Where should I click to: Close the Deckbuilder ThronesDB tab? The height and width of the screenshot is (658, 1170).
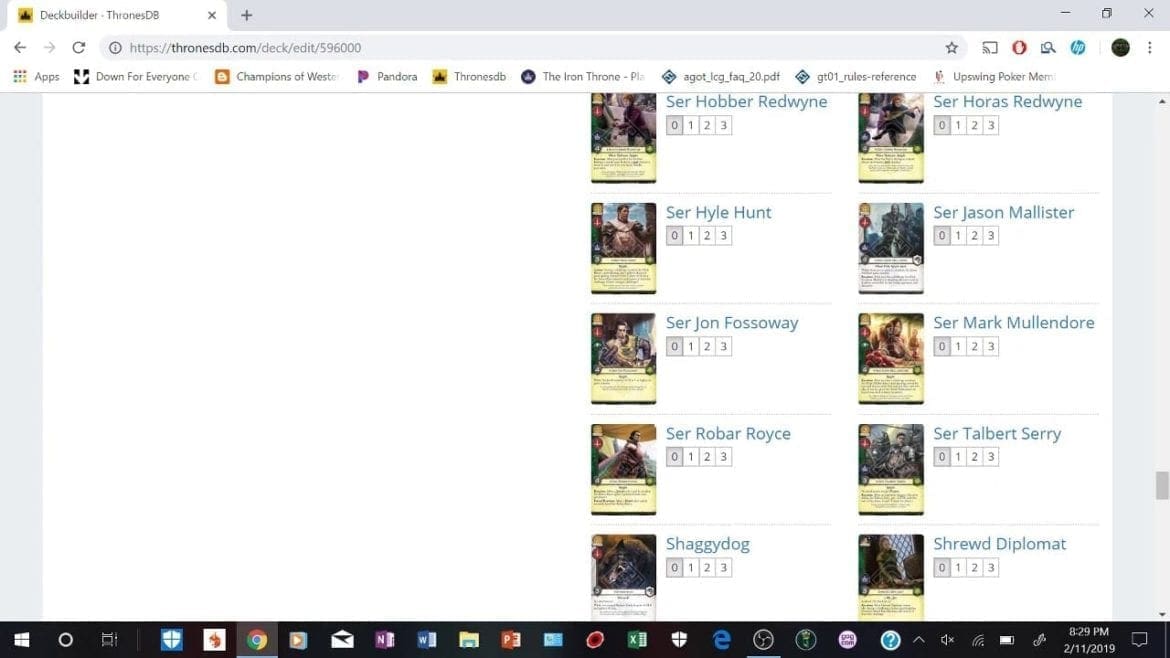pos(212,15)
